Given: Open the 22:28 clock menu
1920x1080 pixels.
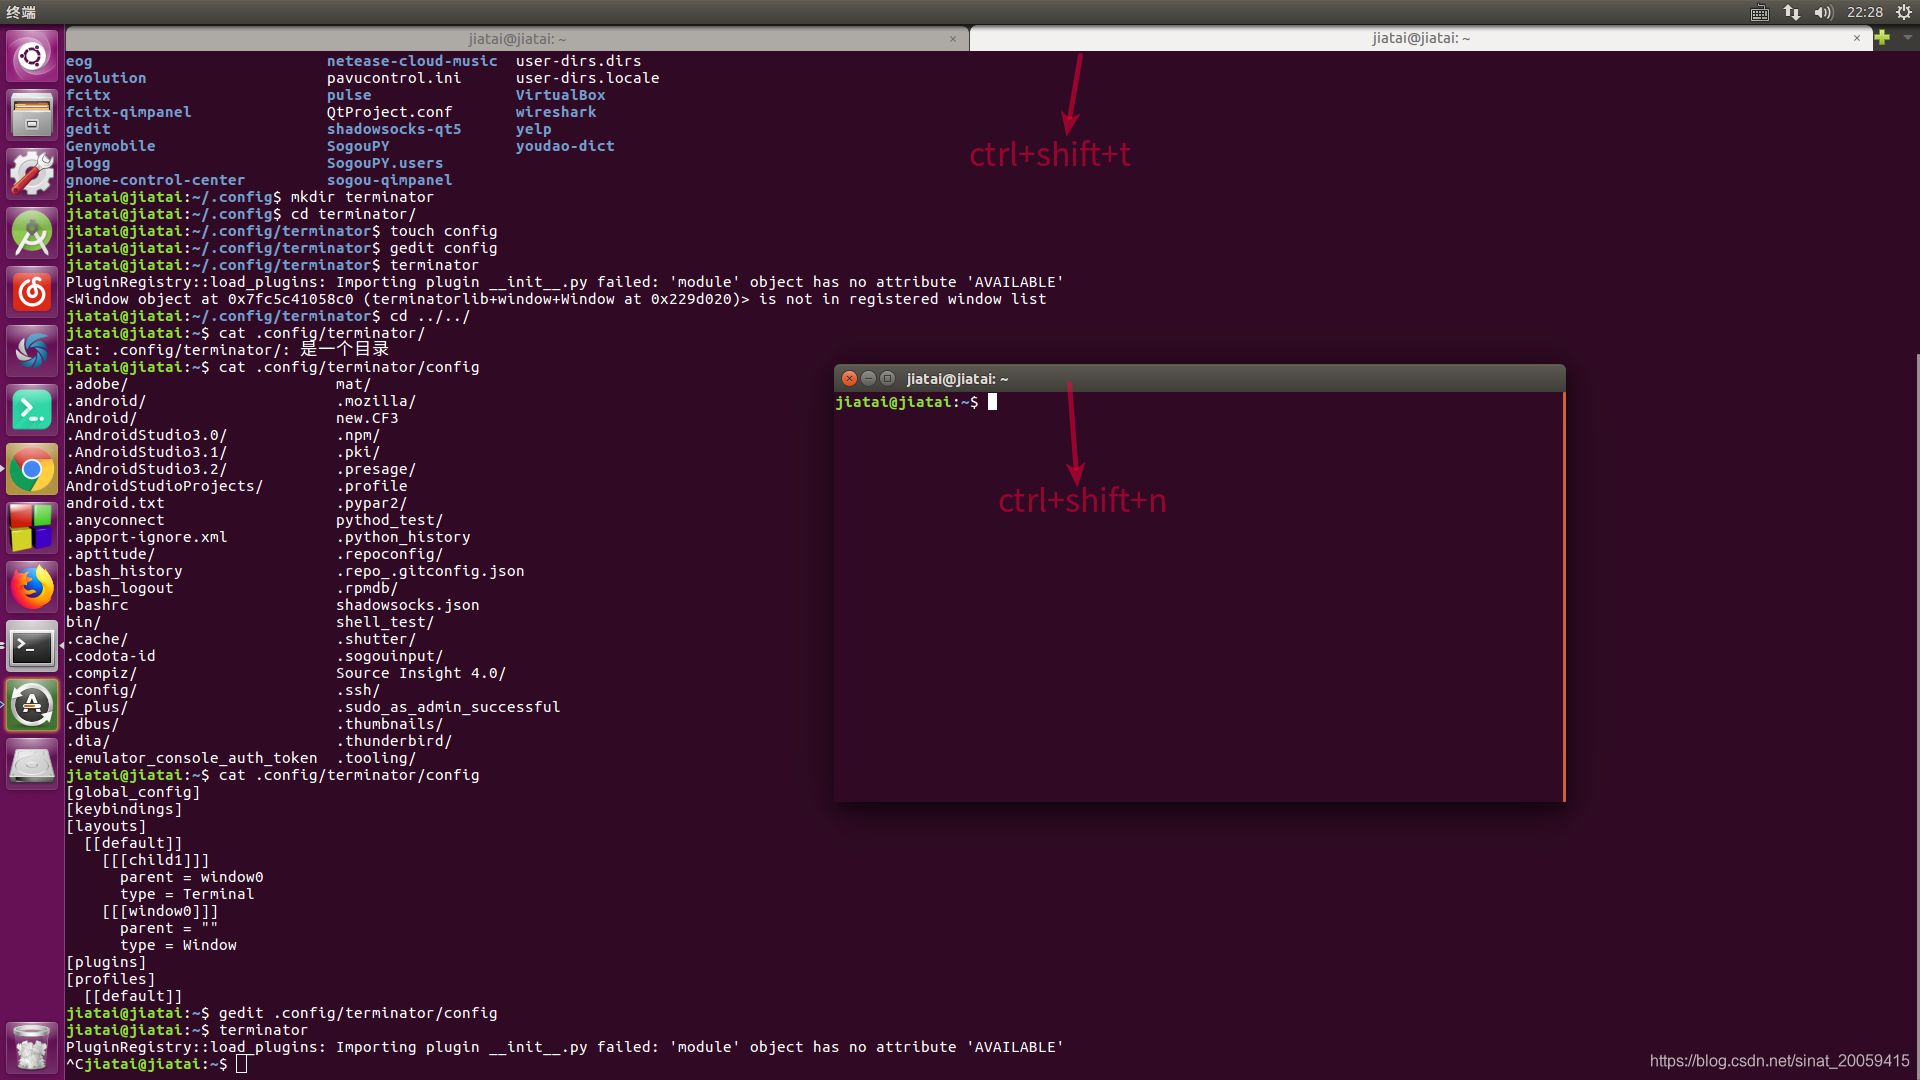Looking at the screenshot, I should coord(1864,12).
